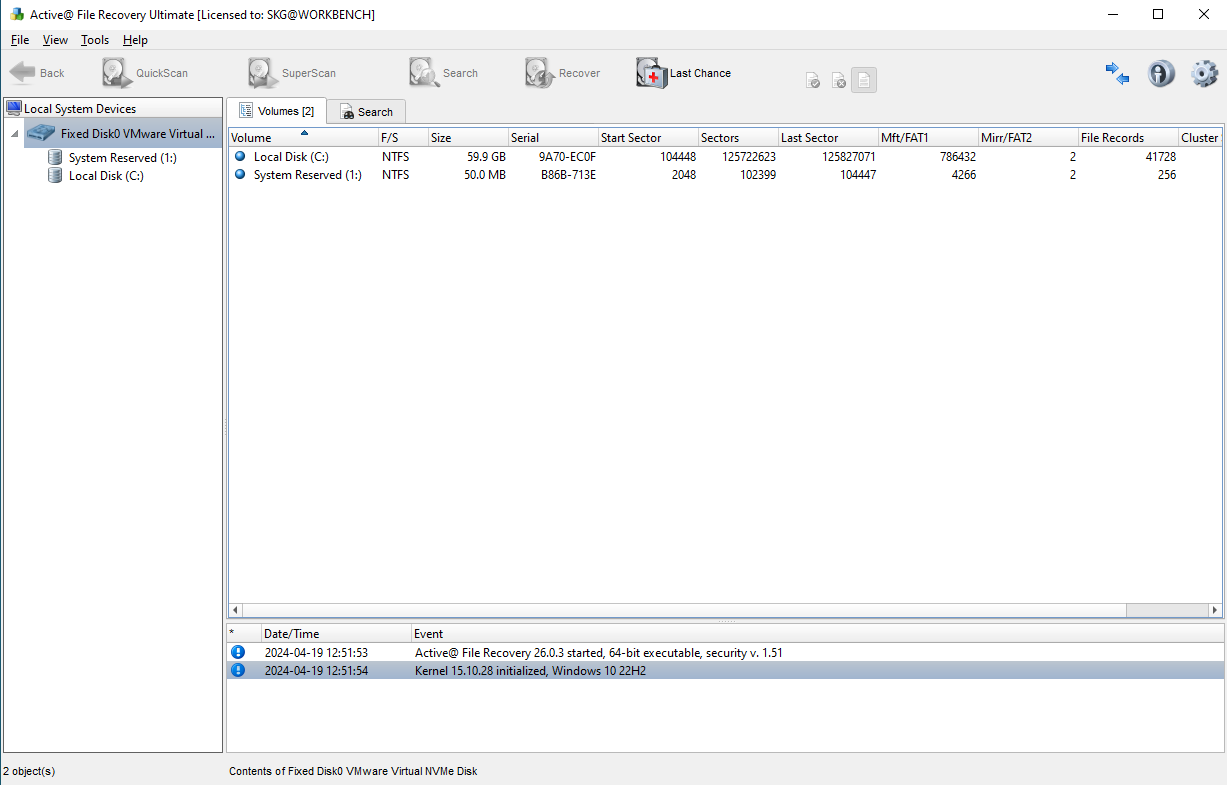Sort by the Volume column header

pyautogui.click(x=303, y=137)
